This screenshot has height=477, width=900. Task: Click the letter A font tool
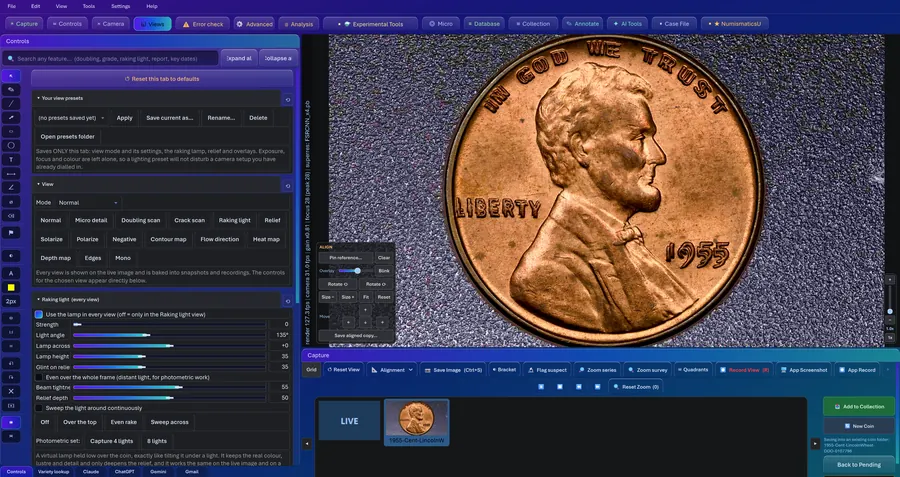pyautogui.click(x=11, y=273)
